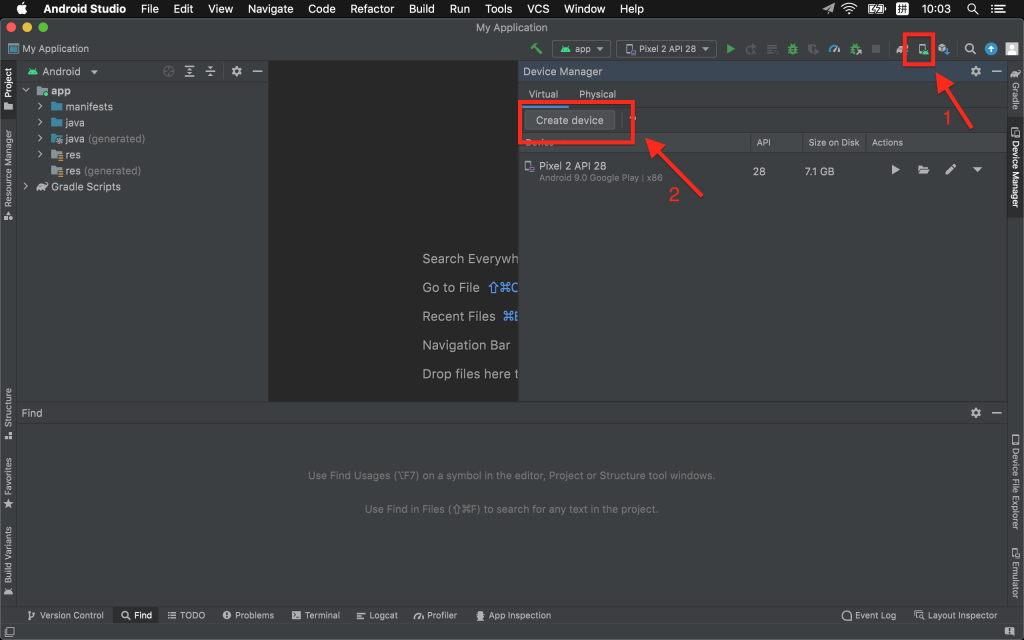Open the Version Control tool window
The image size is (1024, 640).
[x=65, y=615]
